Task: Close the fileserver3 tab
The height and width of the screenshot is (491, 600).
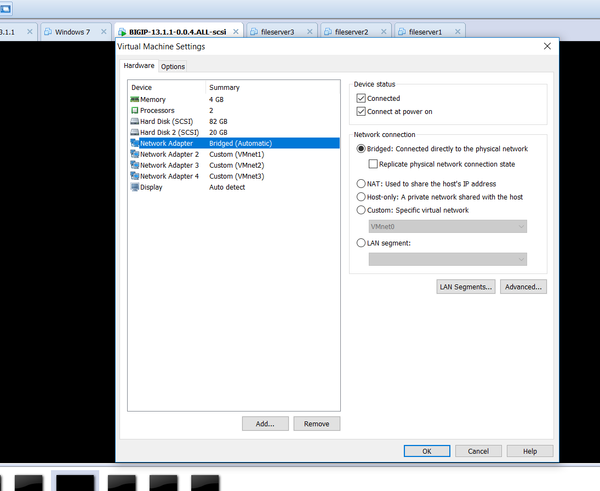Action: [310, 32]
